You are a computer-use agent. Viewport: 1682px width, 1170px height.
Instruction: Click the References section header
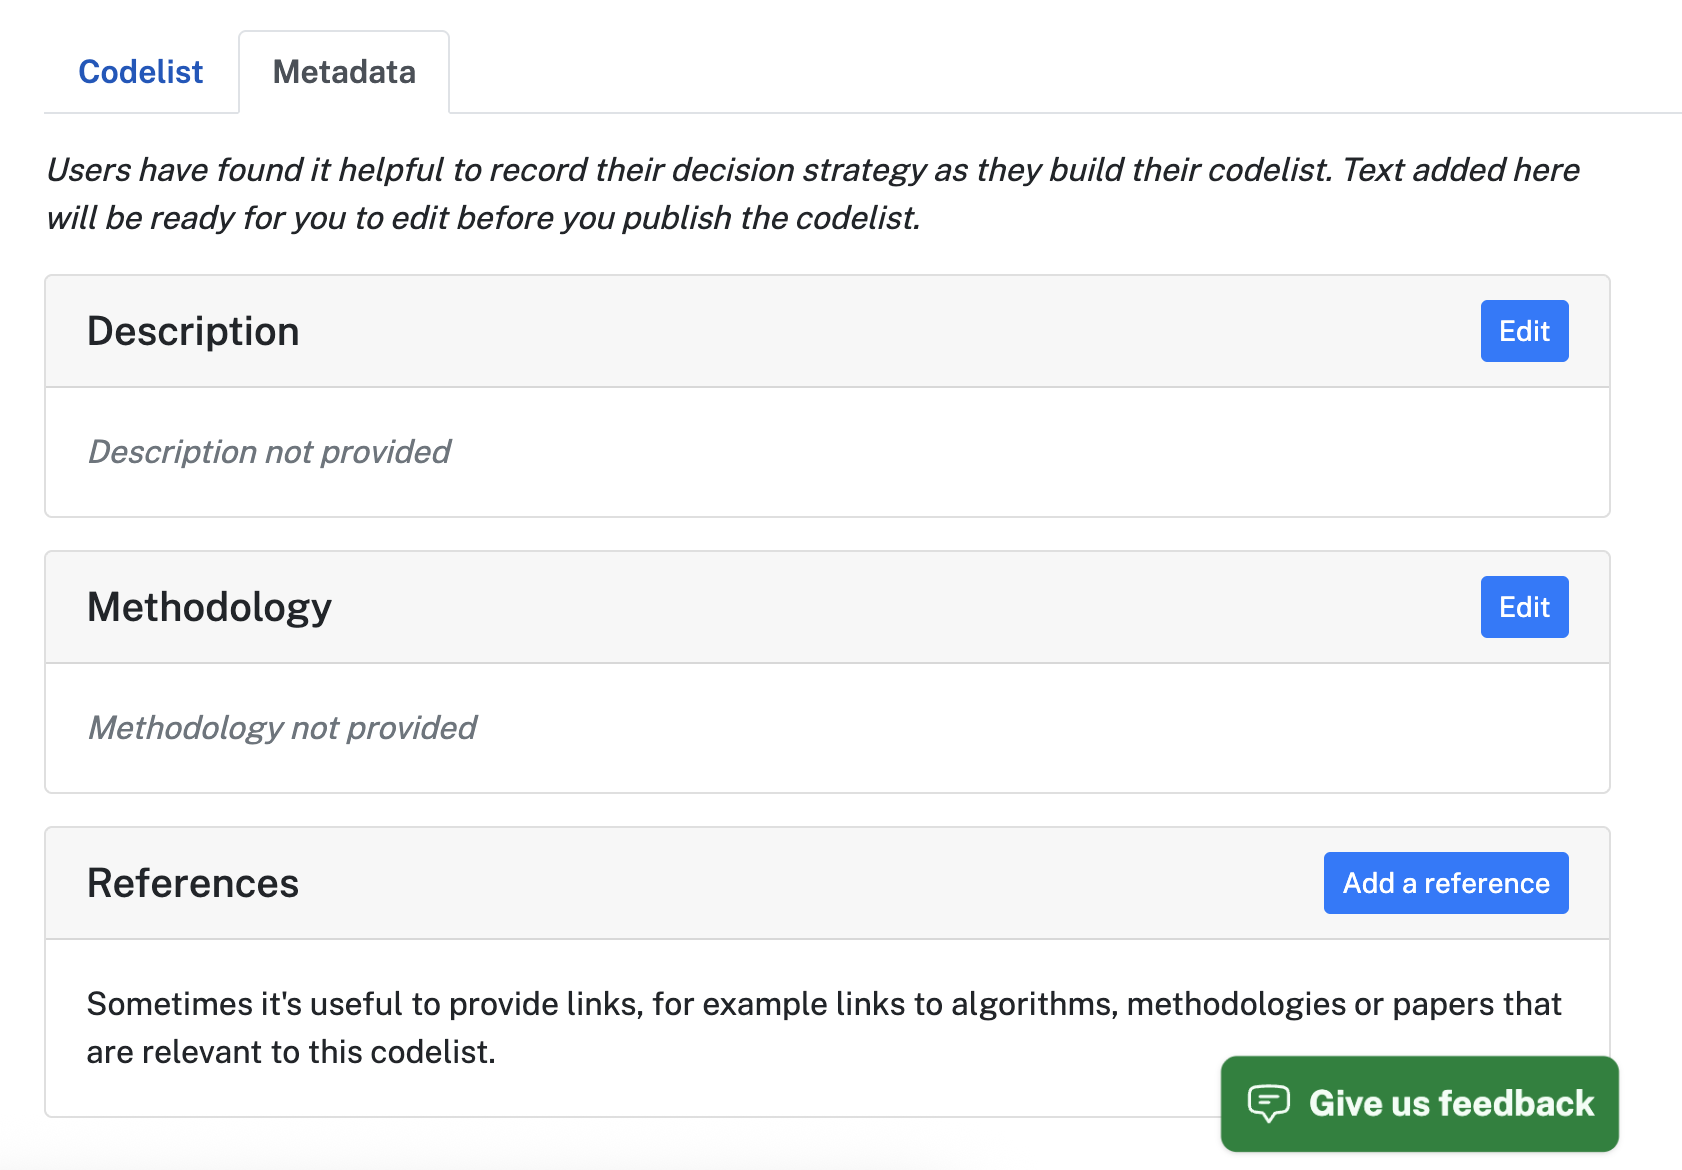pos(193,883)
